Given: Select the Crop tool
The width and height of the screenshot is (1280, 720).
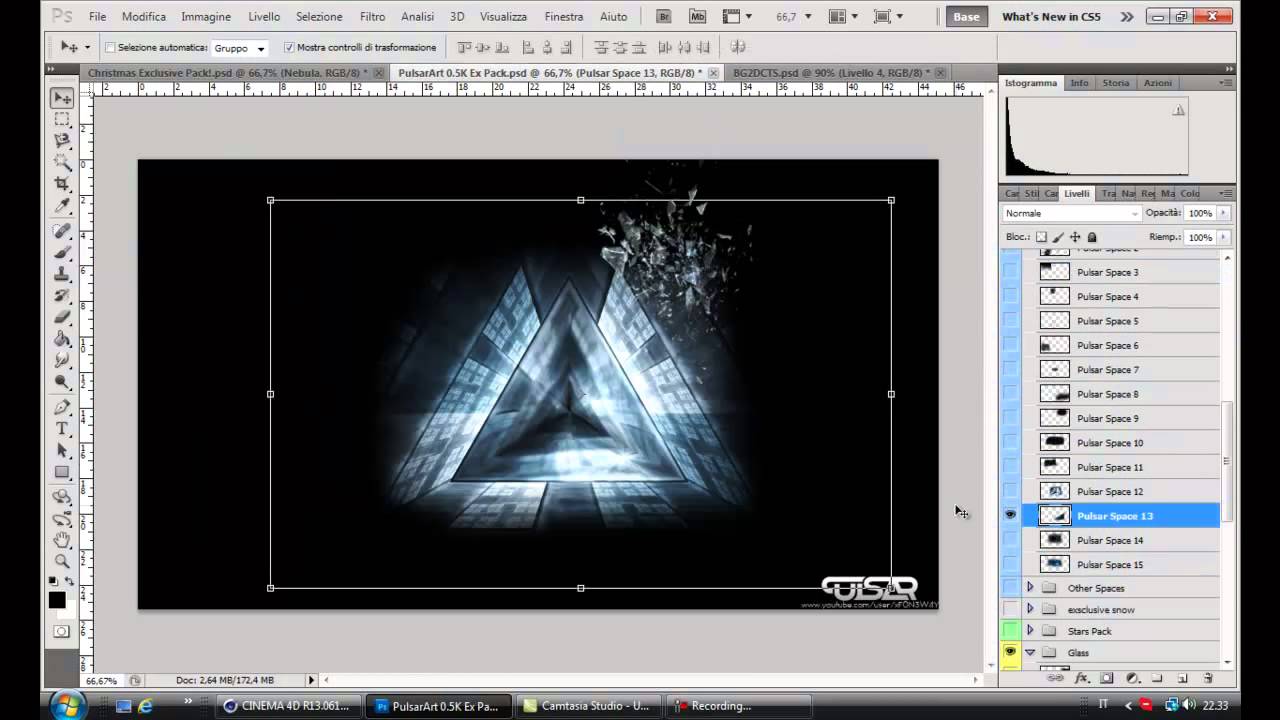Looking at the screenshot, I should 62,183.
